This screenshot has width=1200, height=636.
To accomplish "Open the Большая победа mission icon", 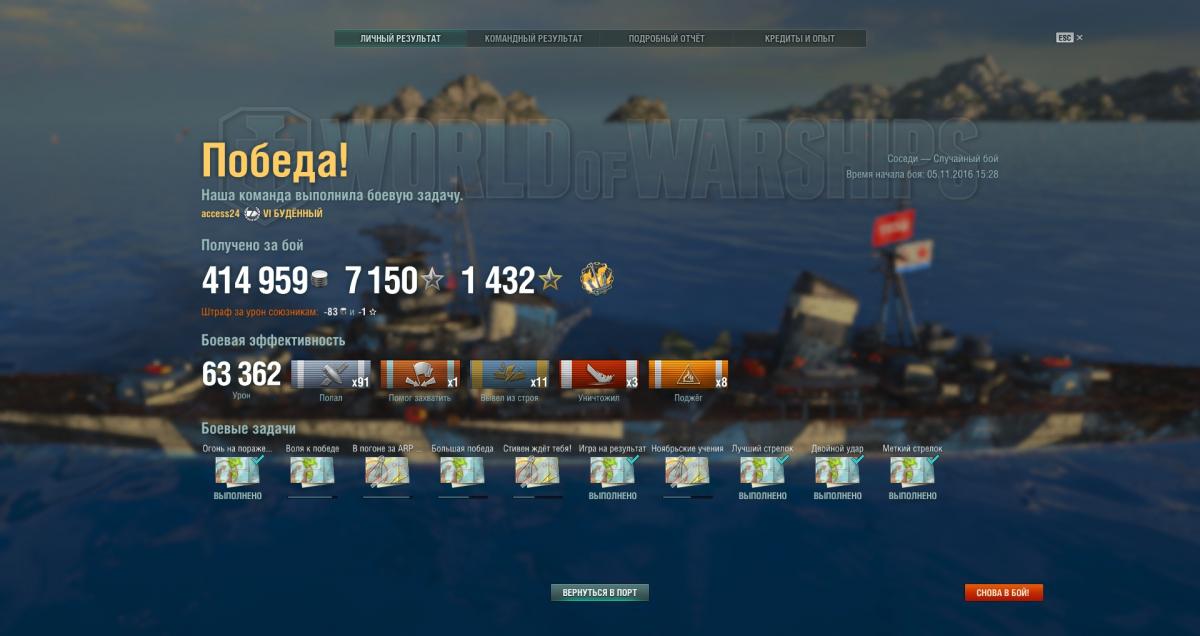I will point(462,471).
